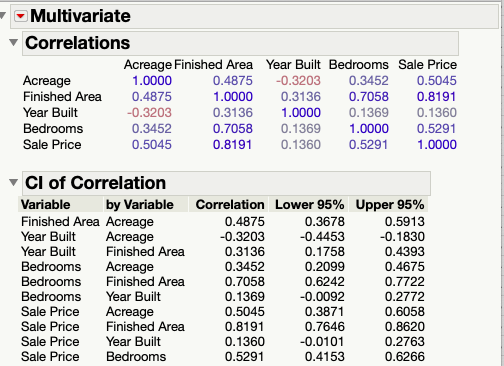
Task: Select CI correlation 0.8191 for Sale Price by Finished Area
Action: tap(245, 327)
